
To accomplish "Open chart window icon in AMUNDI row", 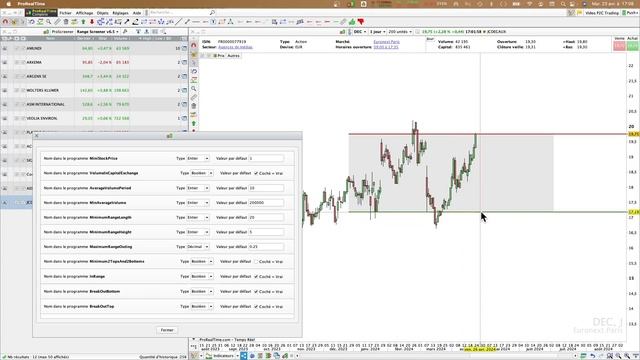I will pyautogui.click(x=184, y=49).
